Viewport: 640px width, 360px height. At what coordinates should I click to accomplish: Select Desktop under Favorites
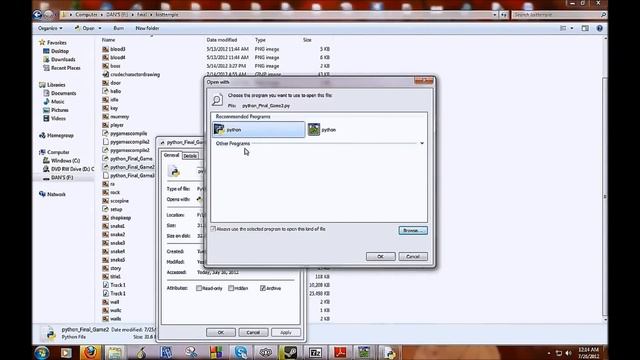coord(60,51)
